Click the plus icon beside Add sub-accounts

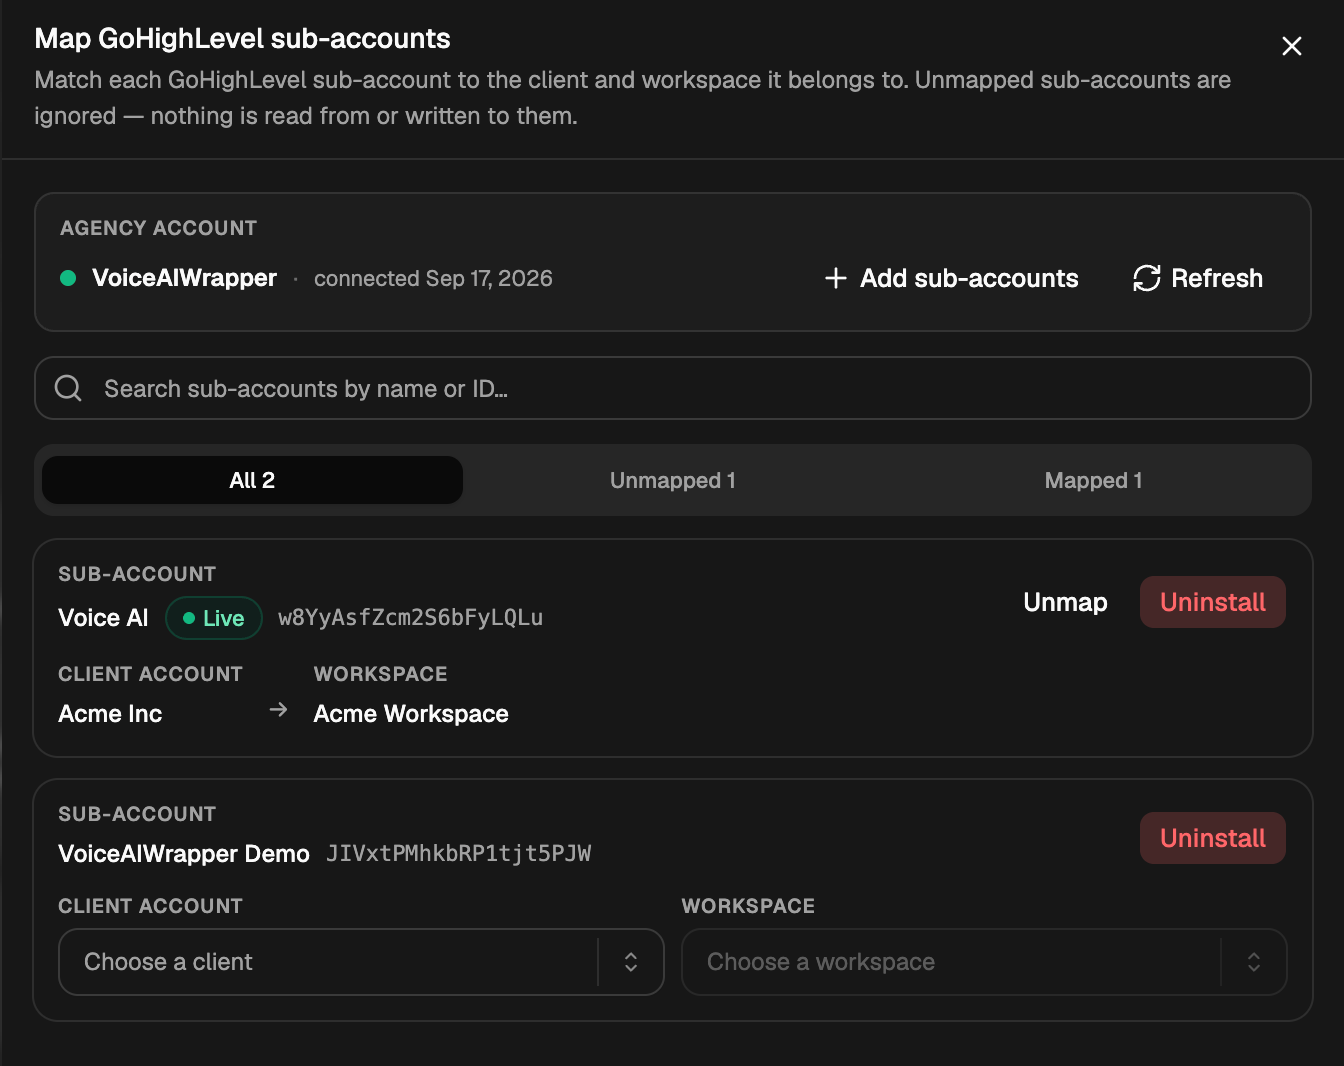(x=836, y=278)
